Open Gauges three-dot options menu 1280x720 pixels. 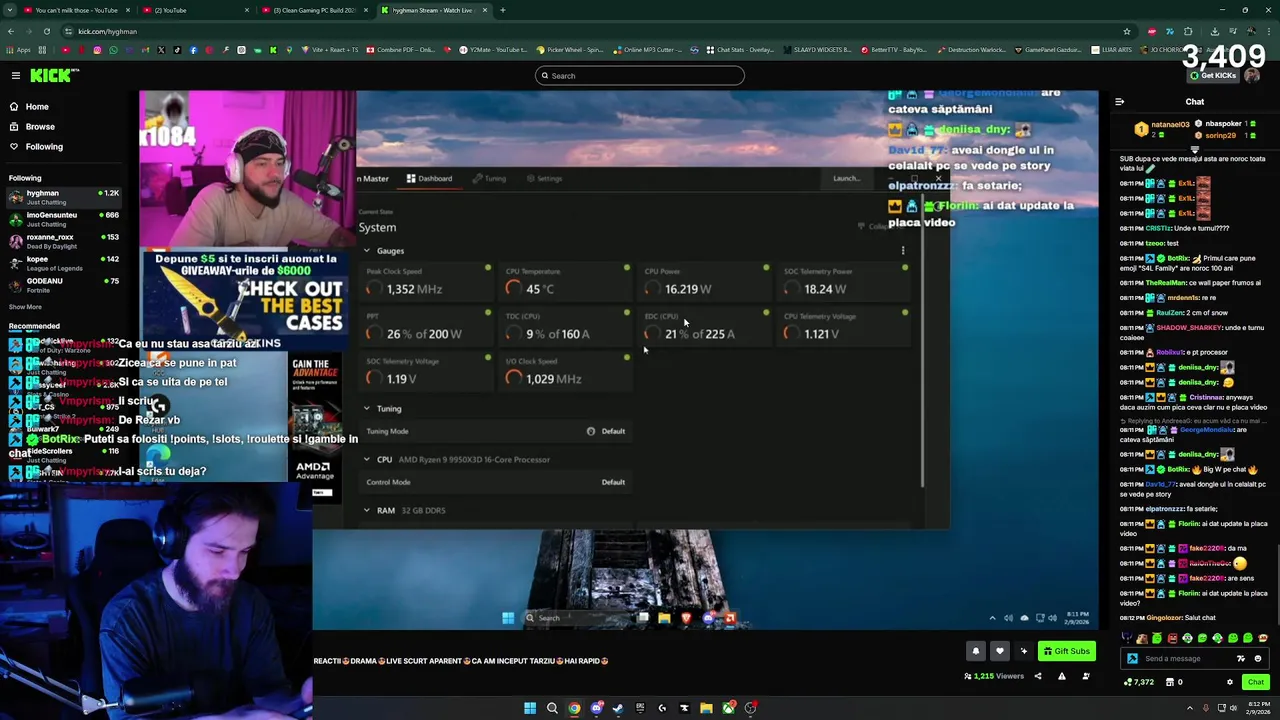click(903, 251)
